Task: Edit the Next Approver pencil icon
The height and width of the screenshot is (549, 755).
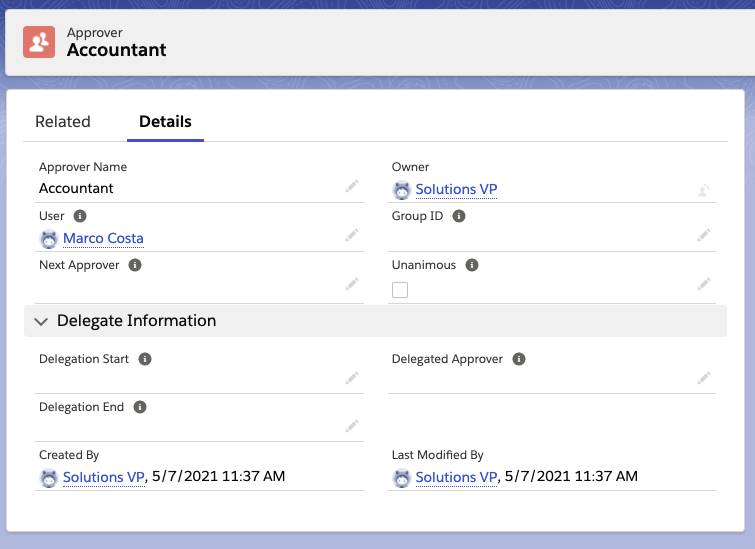Action: [352, 284]
